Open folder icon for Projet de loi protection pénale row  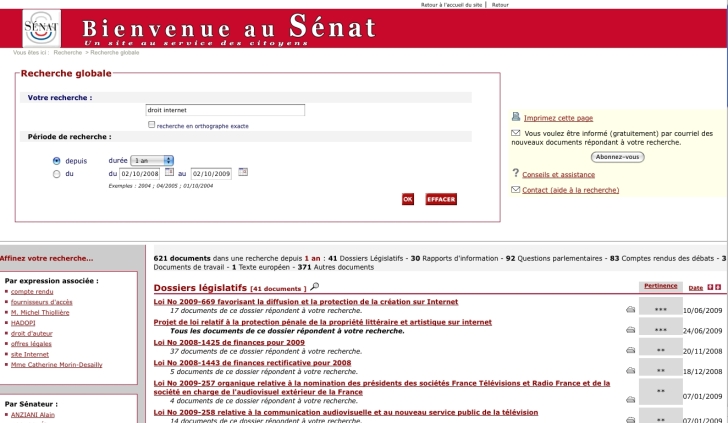tap(630, 330)
